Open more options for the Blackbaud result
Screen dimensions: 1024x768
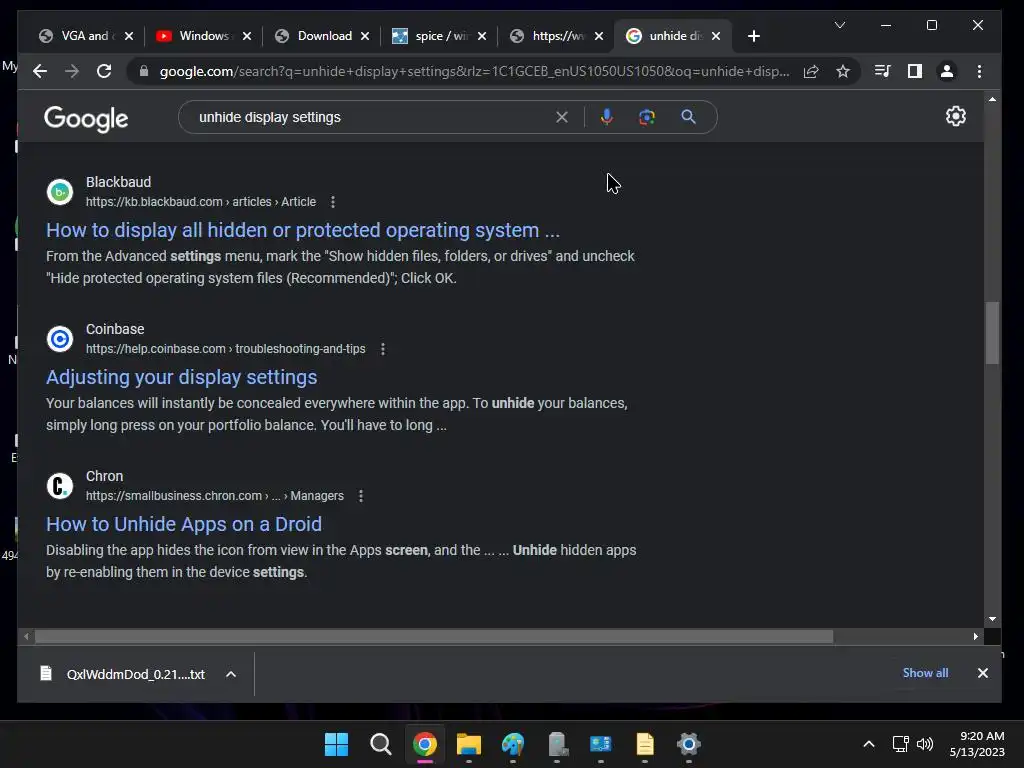pos(333,202)
